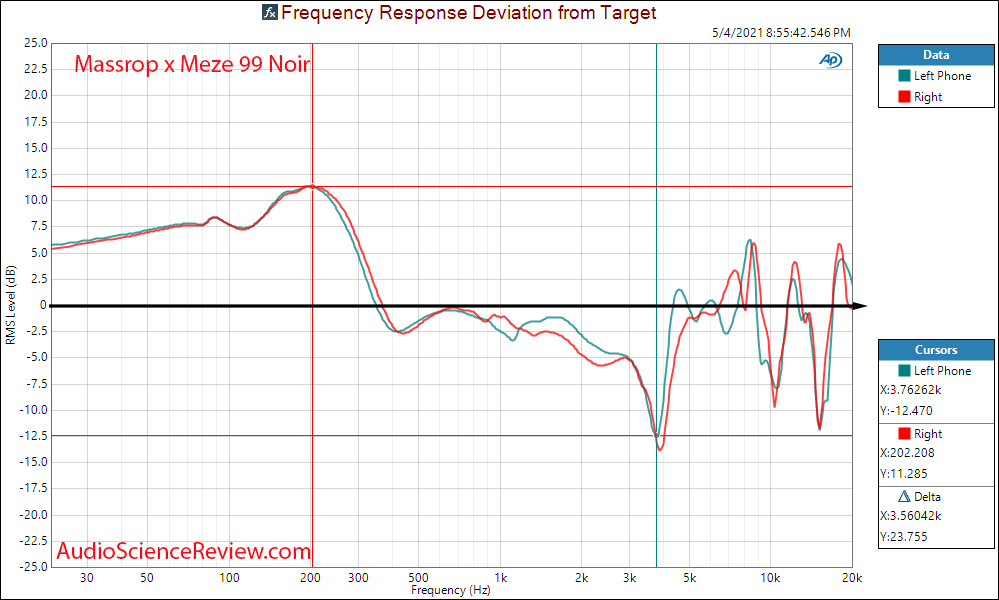Click the 'Frequency (Hz)' X-axis title

point(450,590)
